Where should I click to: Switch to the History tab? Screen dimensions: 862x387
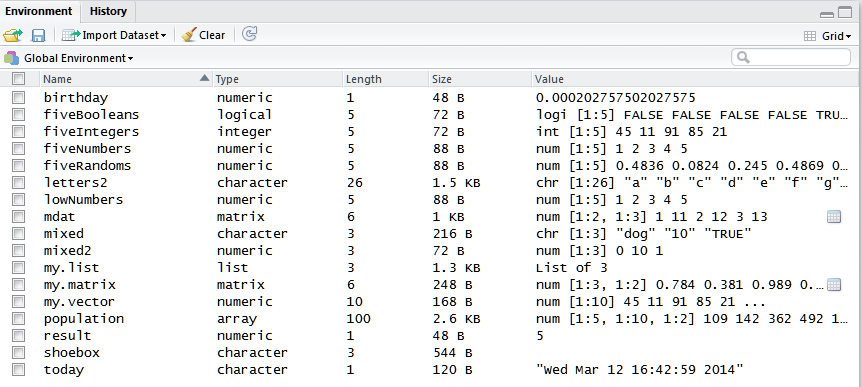click(108, 11)
